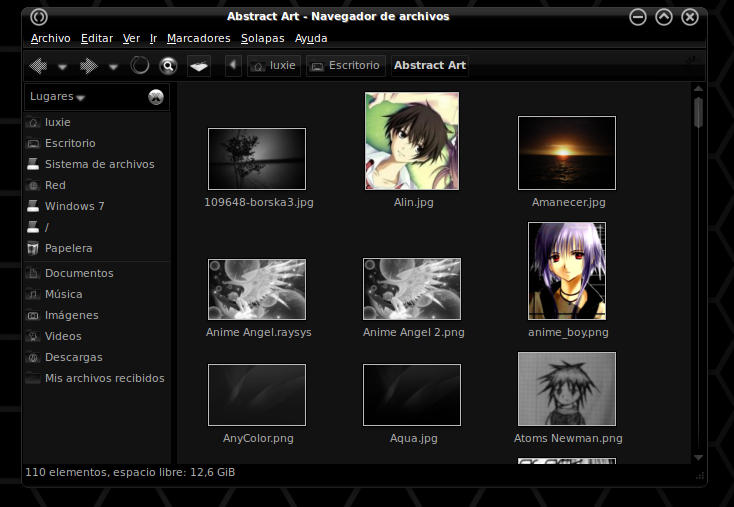Click the reload circle icon in the toolbar
This screenshot has height=507, width=734.
[x=139, y=65]
